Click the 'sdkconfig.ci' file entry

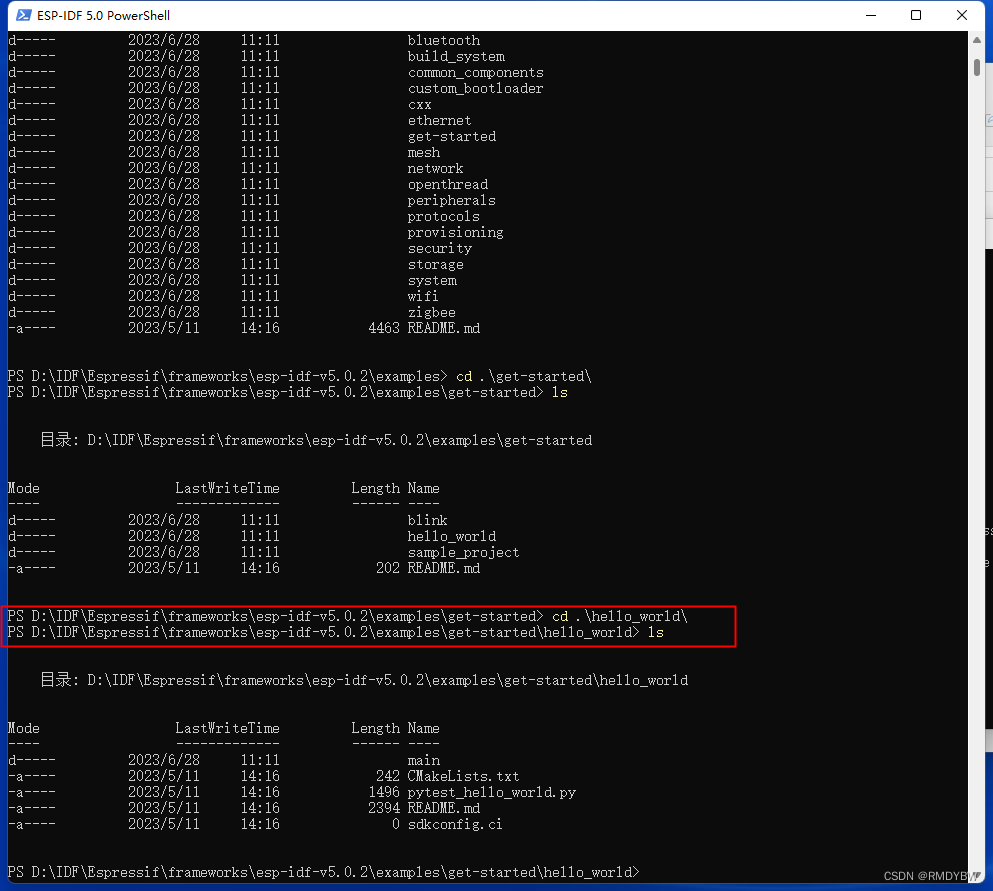pyautogui.click(x=455, y=825)
